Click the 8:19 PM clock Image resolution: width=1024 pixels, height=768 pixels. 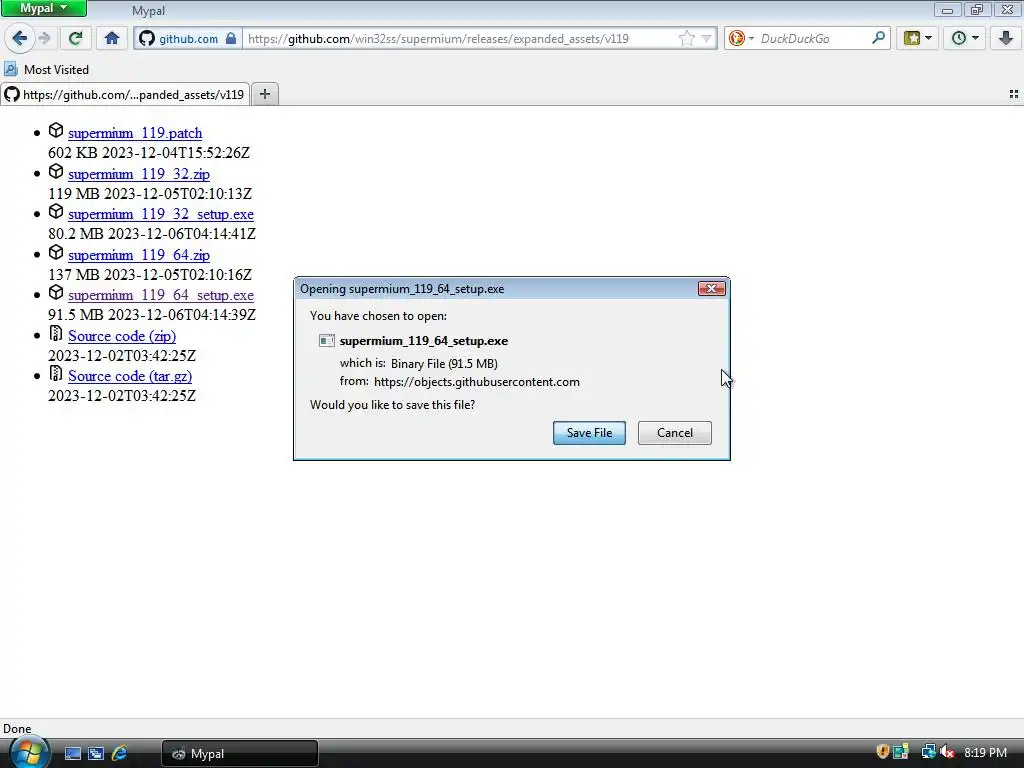(x=985, y=753)
